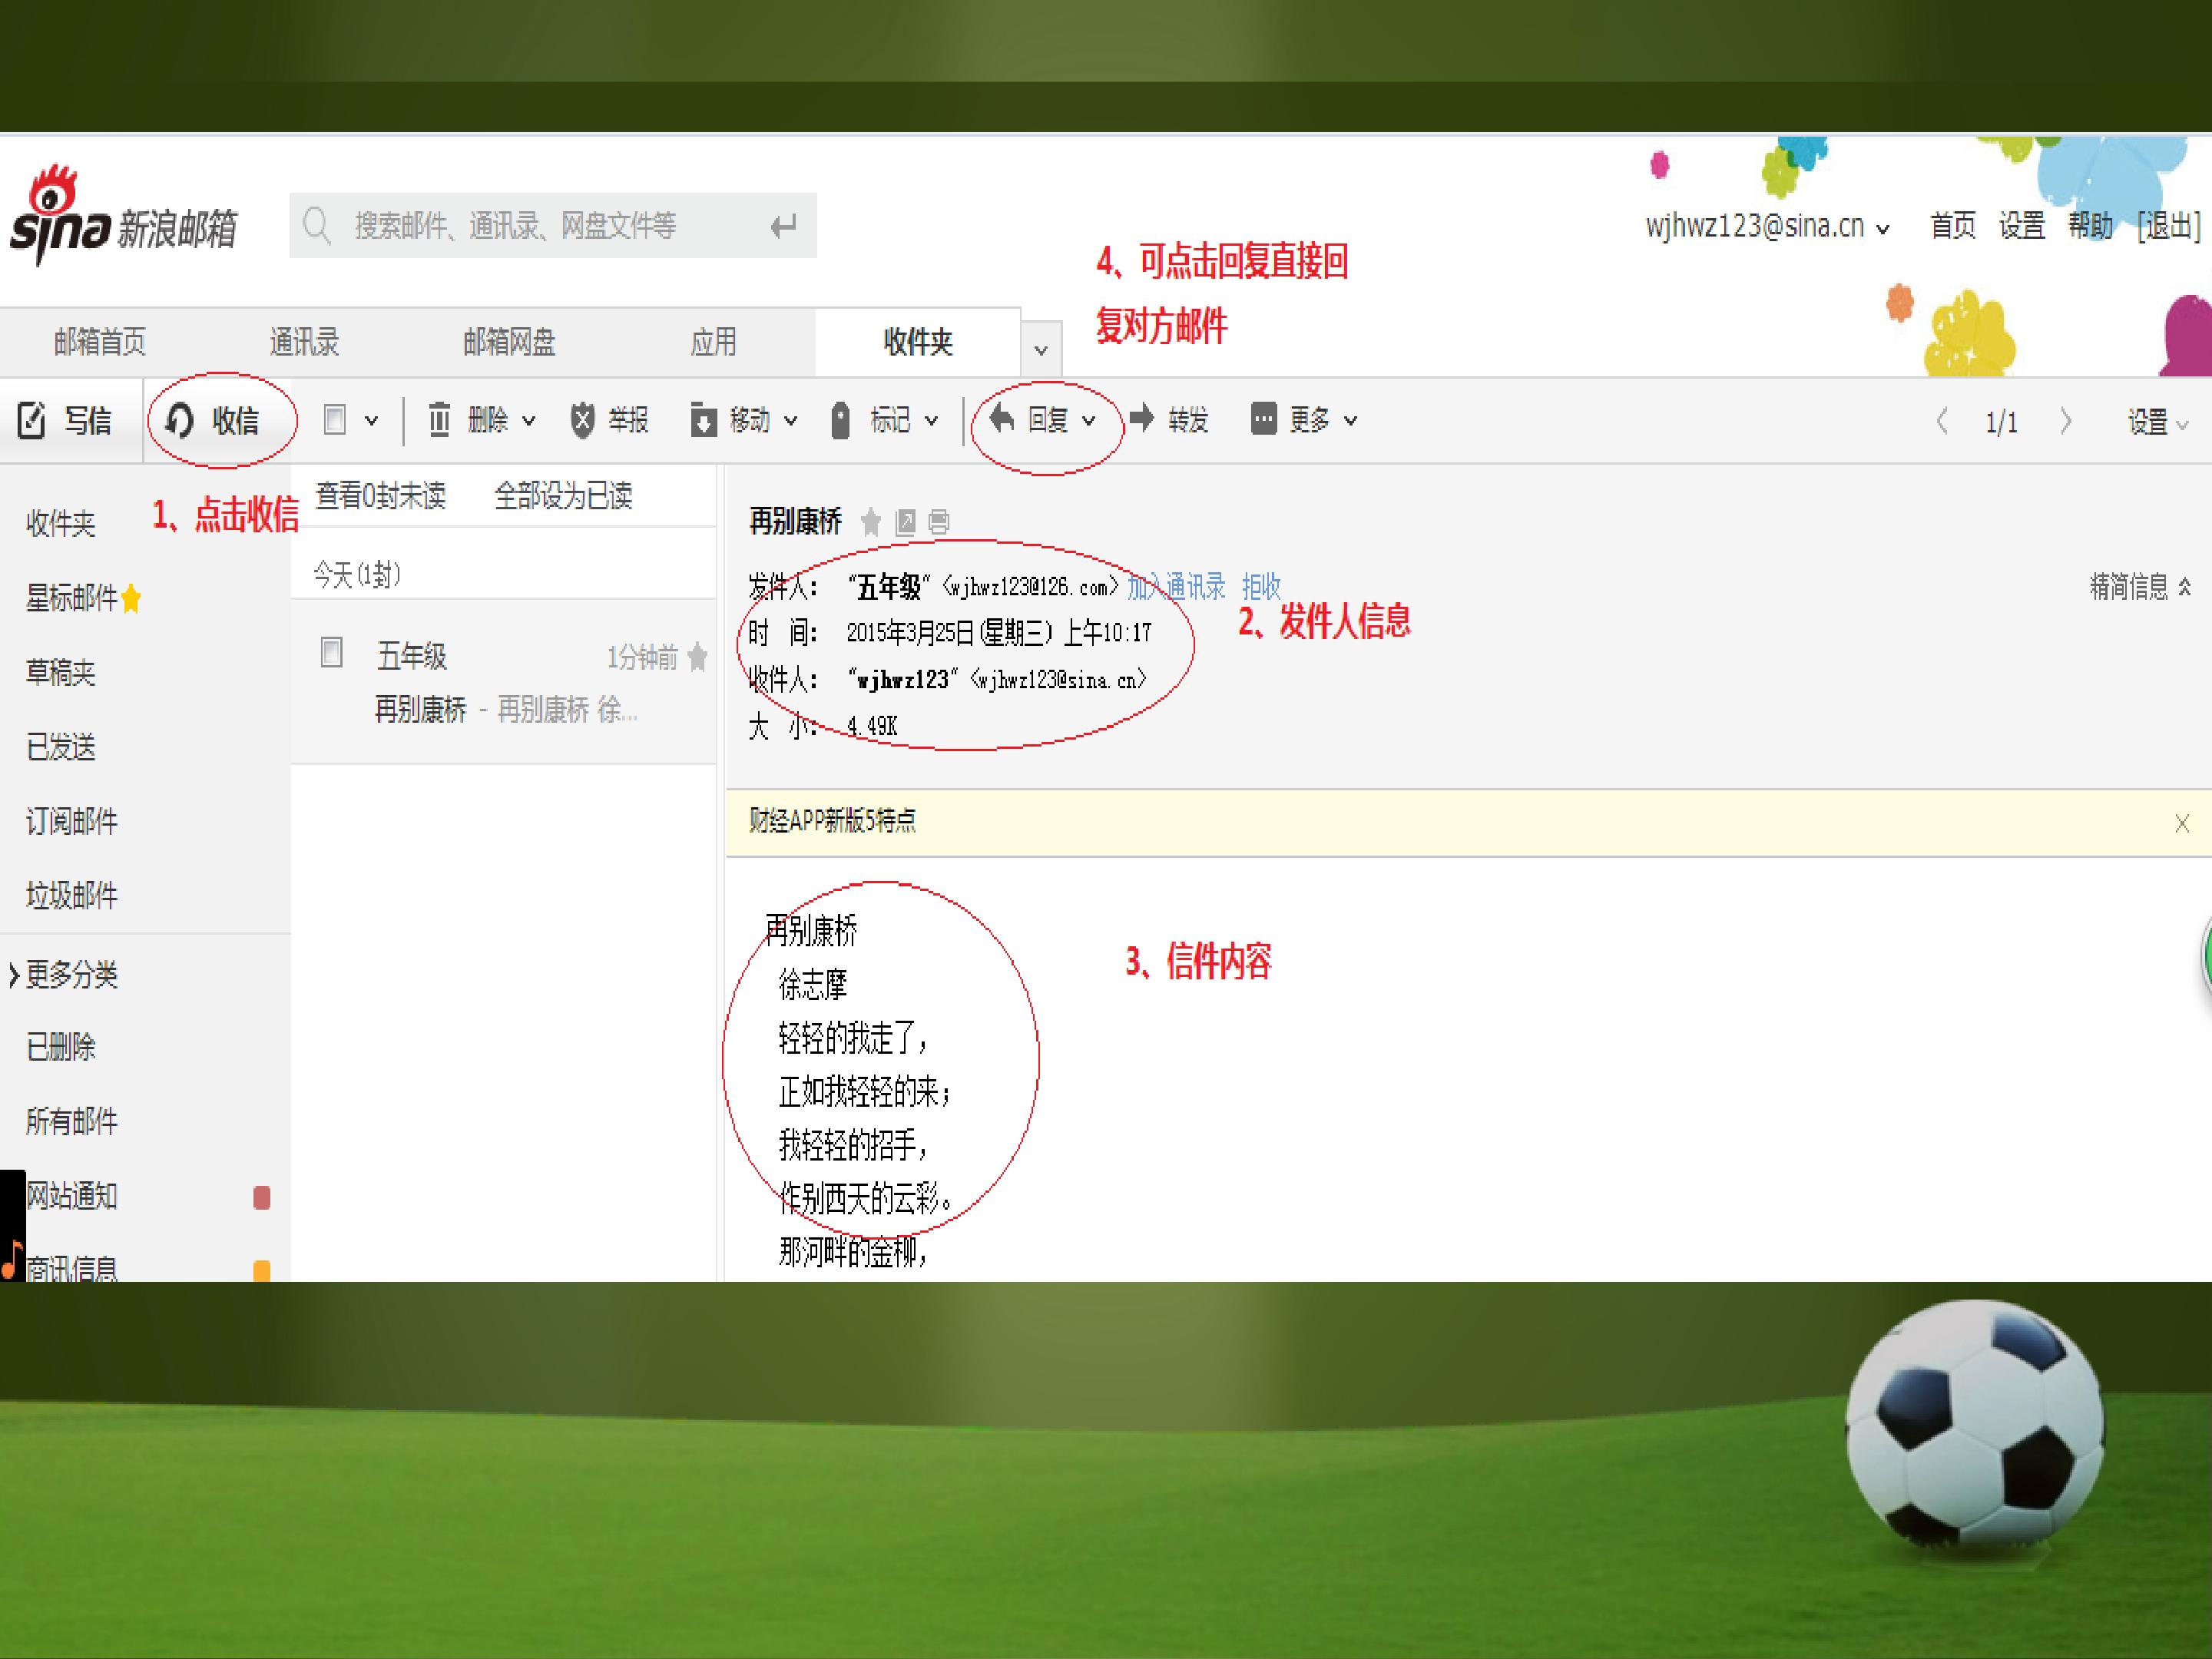Go to the next mail arrow
The height and width of the screenshot is (1659, 2212).
point(2065,421)
